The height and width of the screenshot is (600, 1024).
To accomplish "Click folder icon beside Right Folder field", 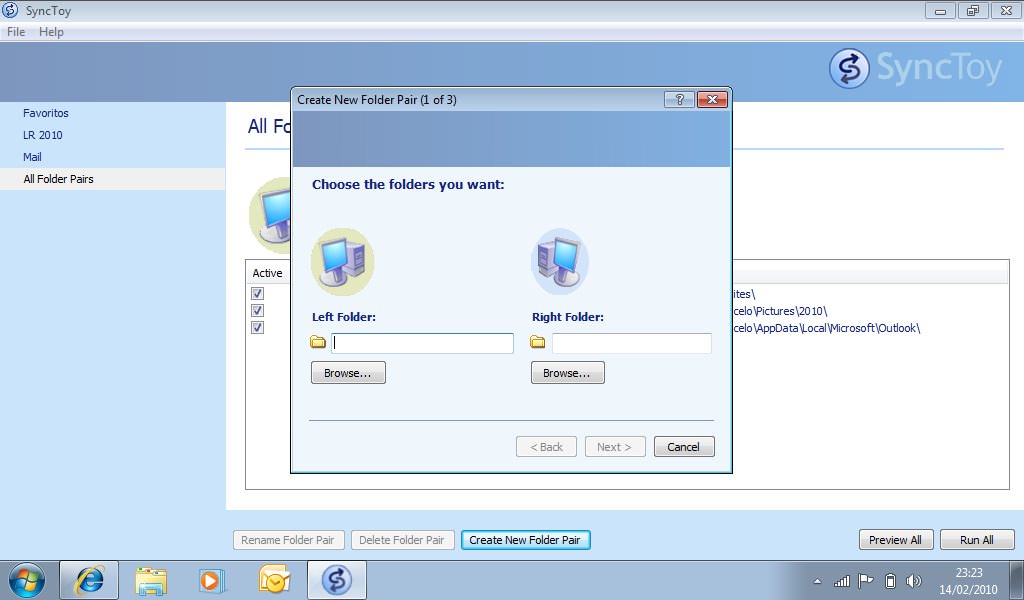I will (x=538, y=343).
